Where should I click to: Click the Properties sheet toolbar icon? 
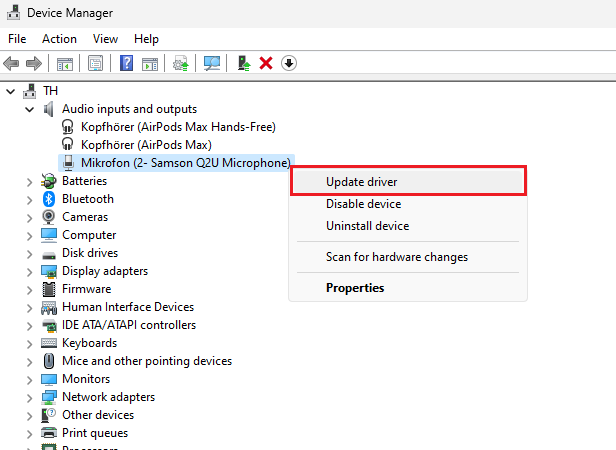[96, 63]
